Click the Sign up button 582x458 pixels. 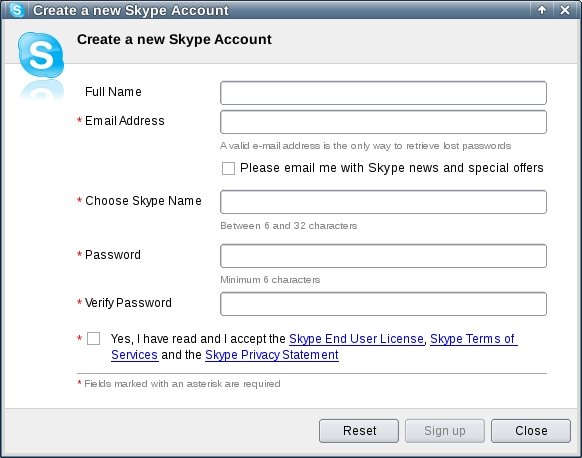pyautogui.click(x=445, y=431)
